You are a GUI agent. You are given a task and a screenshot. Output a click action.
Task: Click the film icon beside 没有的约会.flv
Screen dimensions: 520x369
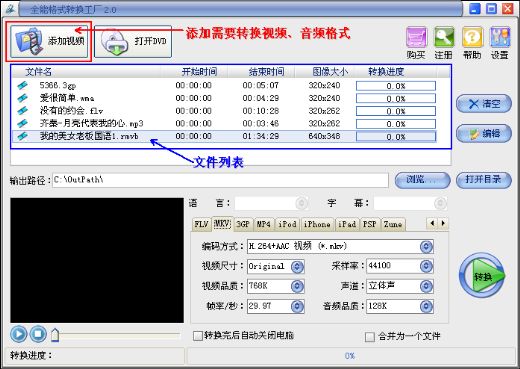22,111
